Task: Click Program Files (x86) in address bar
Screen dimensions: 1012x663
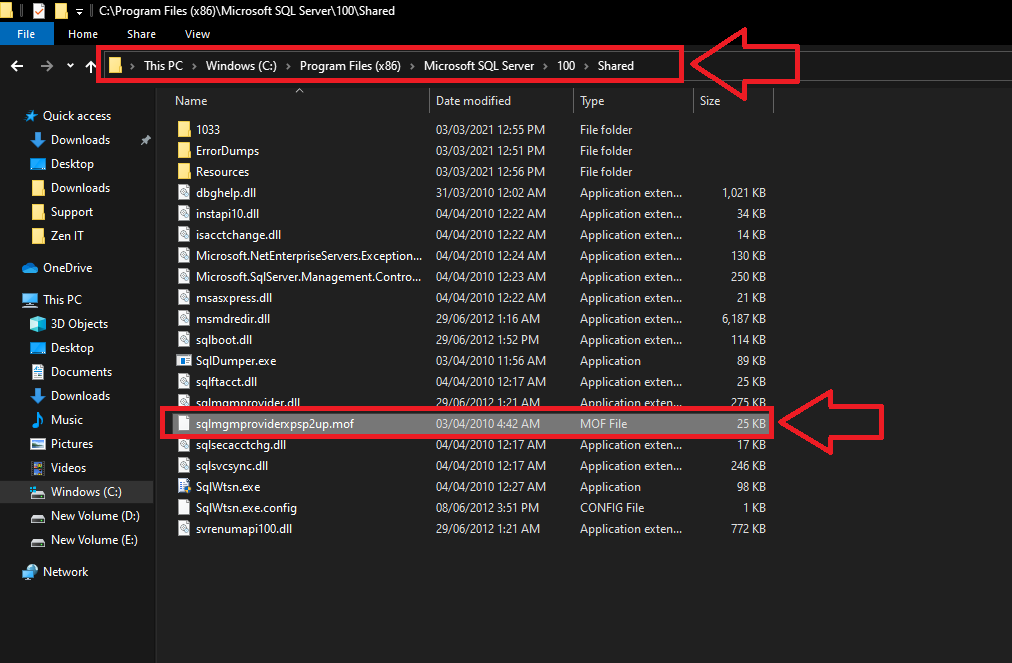Action: 350,66
